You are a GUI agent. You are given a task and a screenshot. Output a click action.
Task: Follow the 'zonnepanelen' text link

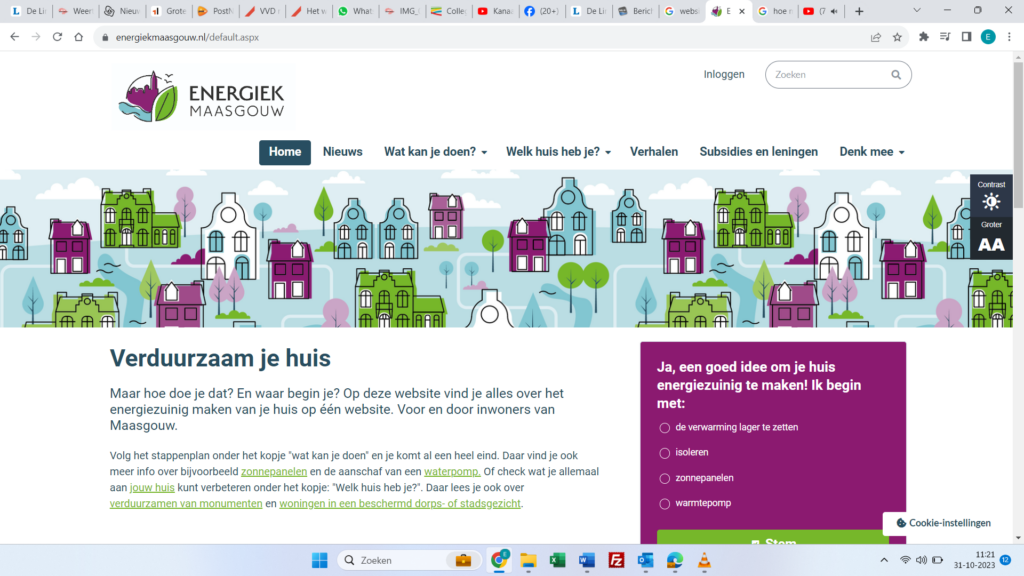pyautogui.click(x=274, y=472)
